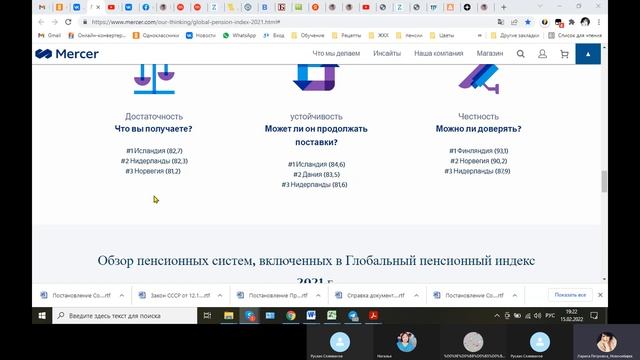Click the Windows taskbar search box

(x=124, y=316)
